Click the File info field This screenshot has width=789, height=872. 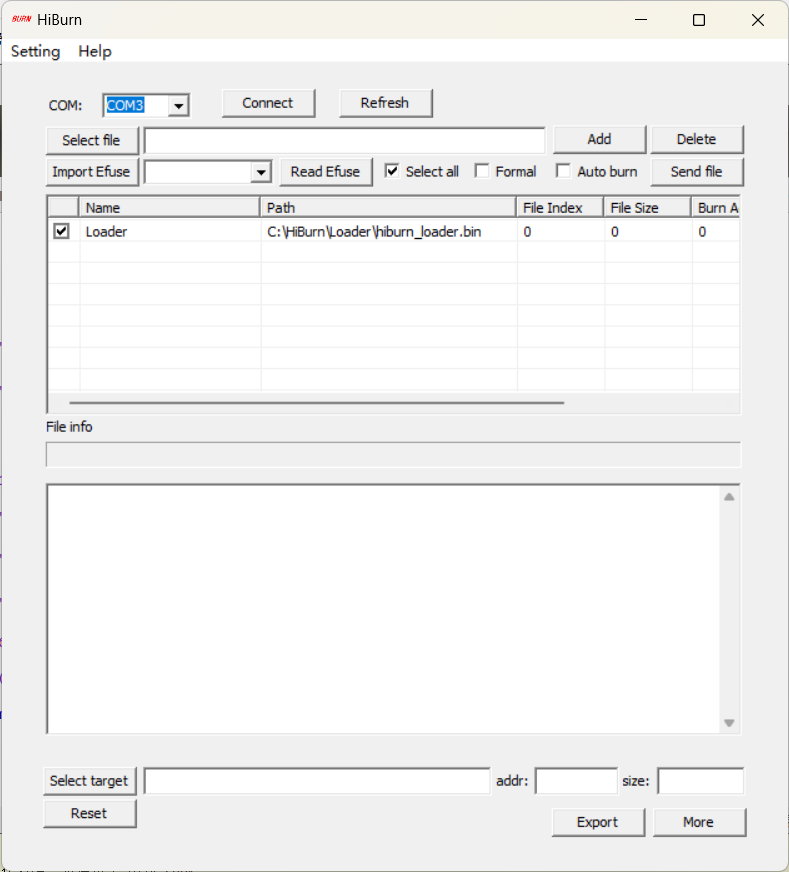393,455
